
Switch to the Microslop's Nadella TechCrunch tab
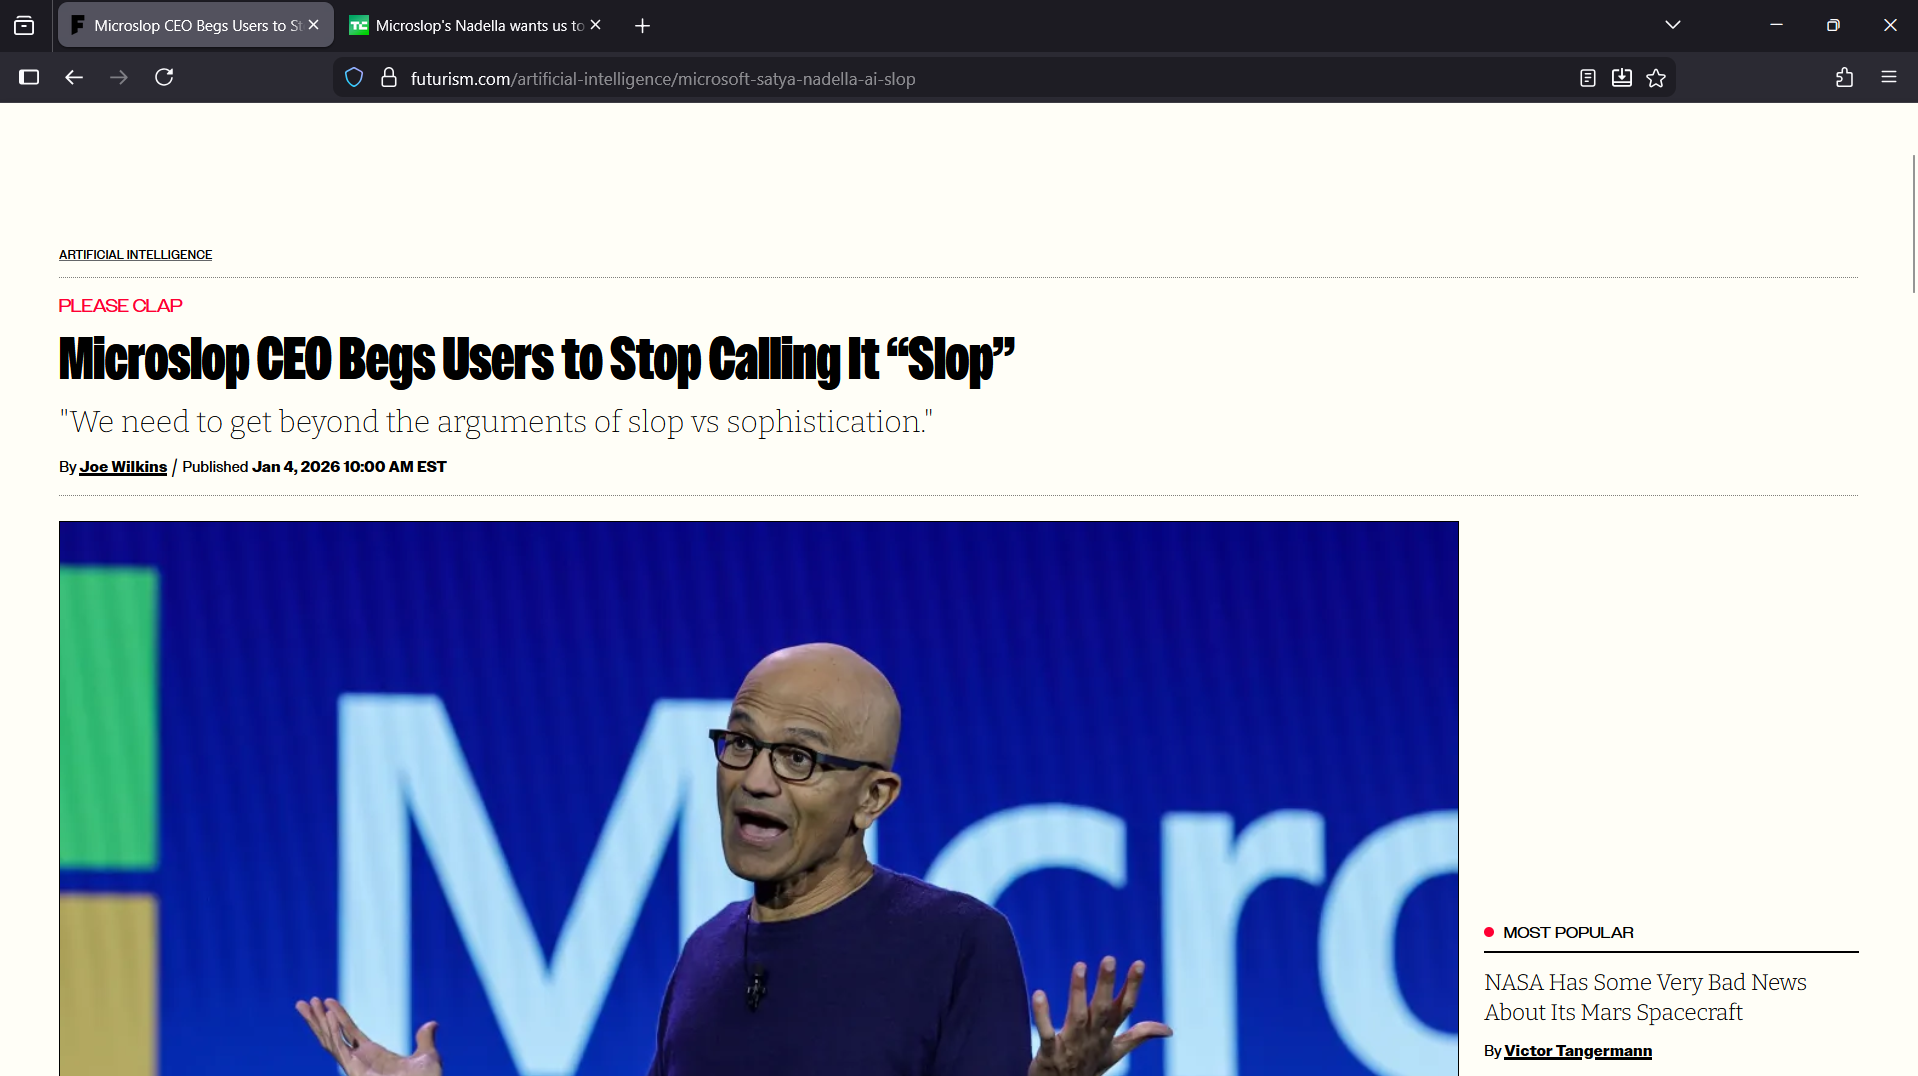point(470,25)
